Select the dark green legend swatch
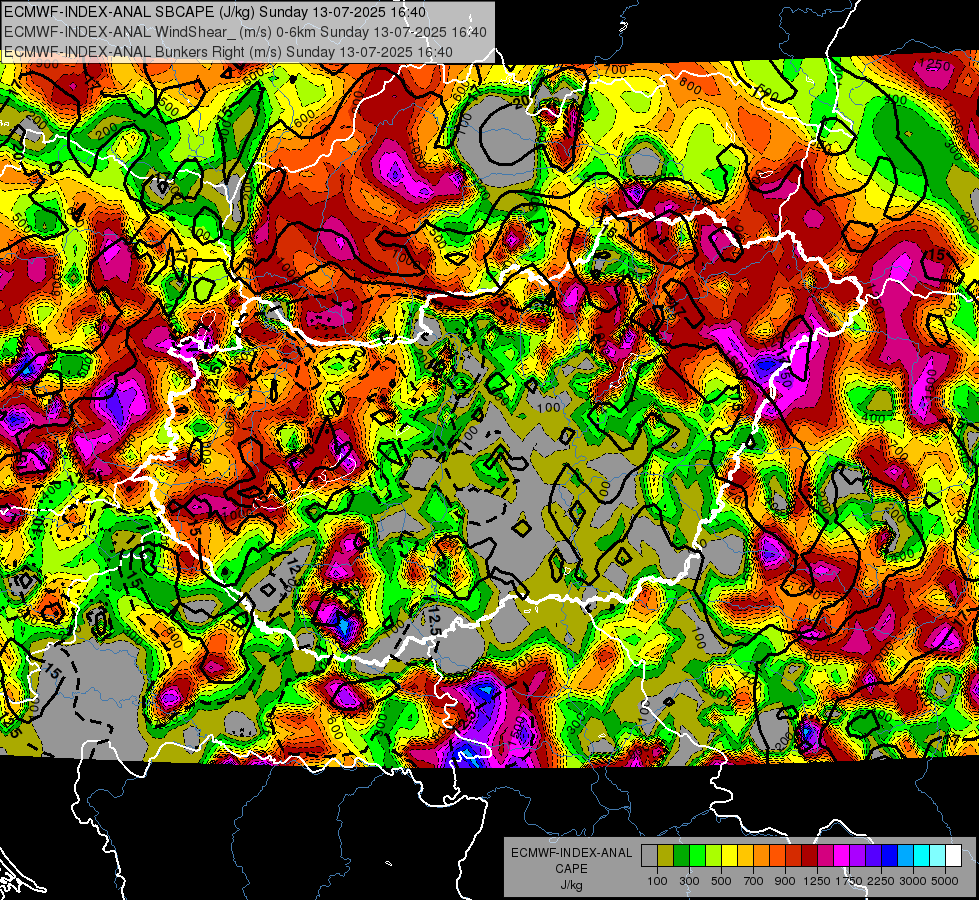Image resolution: width=979 pixels, height=900 pixels. click(681, 856)
